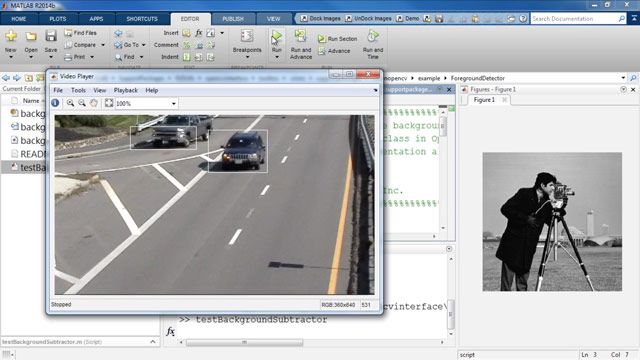Click the green Run icon

[276, 37]
